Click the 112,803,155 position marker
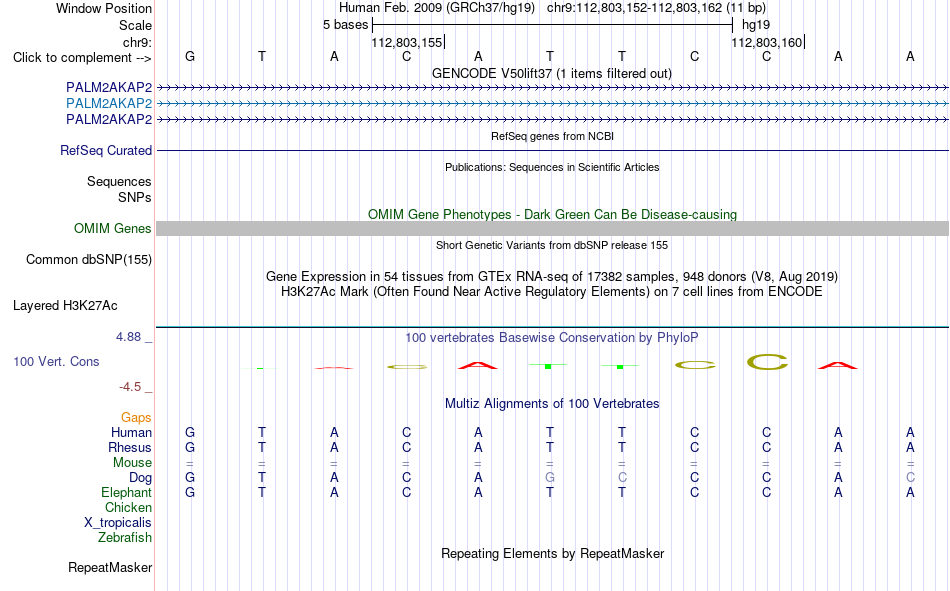Image resolution: width=950 pixels, height=591 pixels. [x=407, y=42]
